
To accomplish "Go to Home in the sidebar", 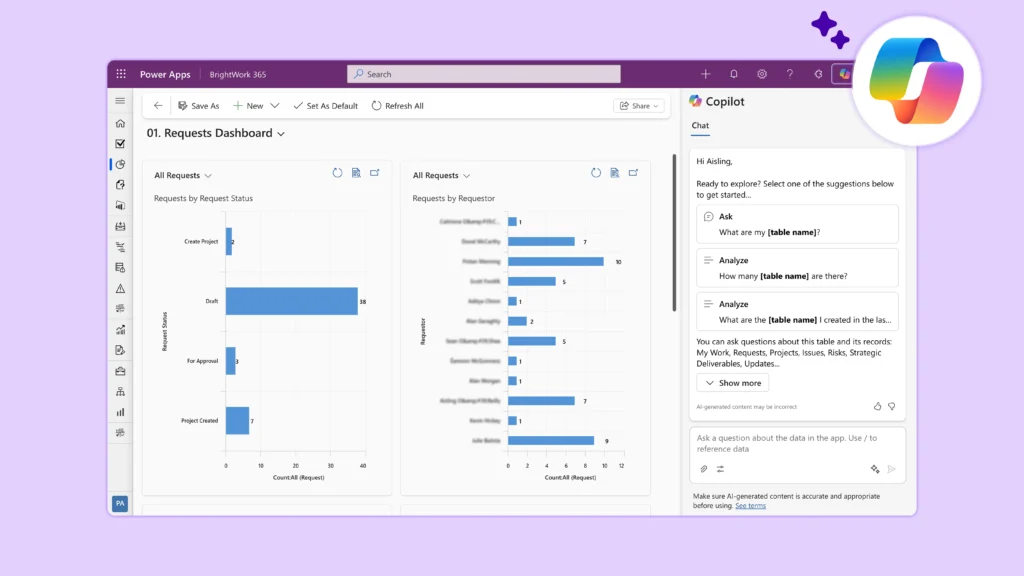I will pyautogui.click(x=120, y=123).
